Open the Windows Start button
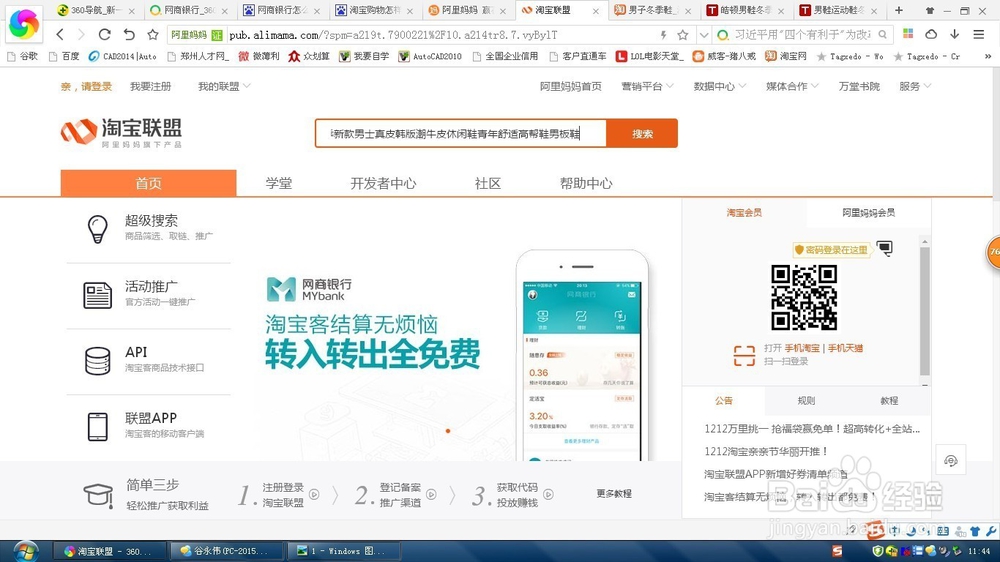 [26, 551]
